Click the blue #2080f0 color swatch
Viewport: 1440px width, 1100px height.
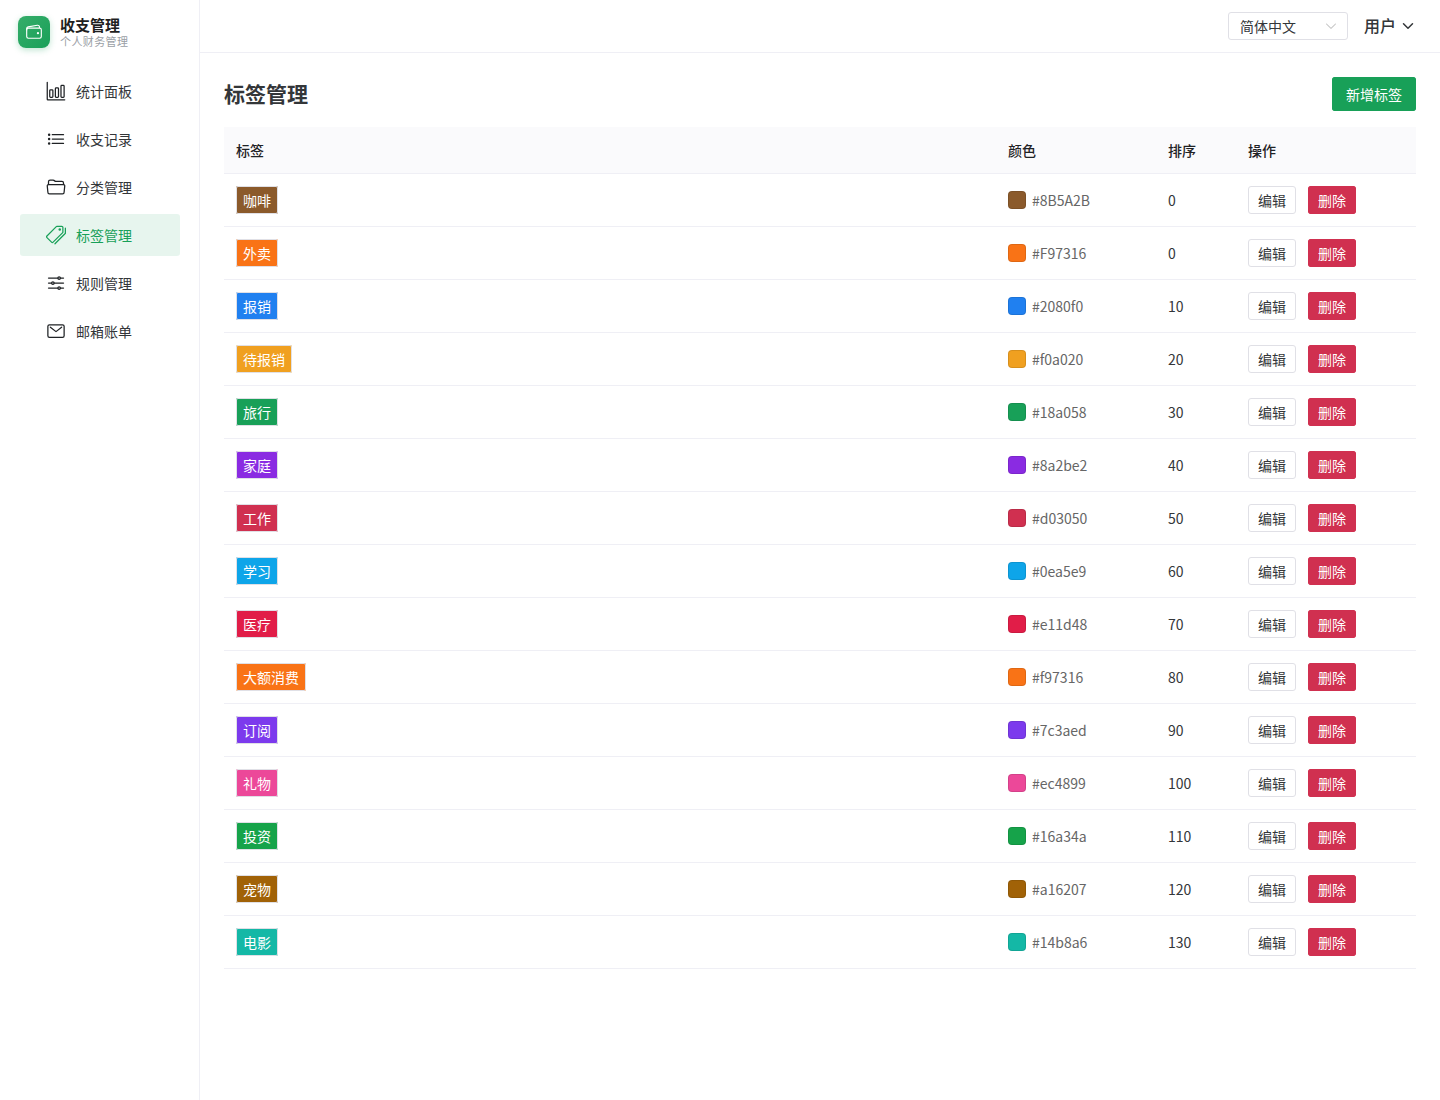(1017, 306)
